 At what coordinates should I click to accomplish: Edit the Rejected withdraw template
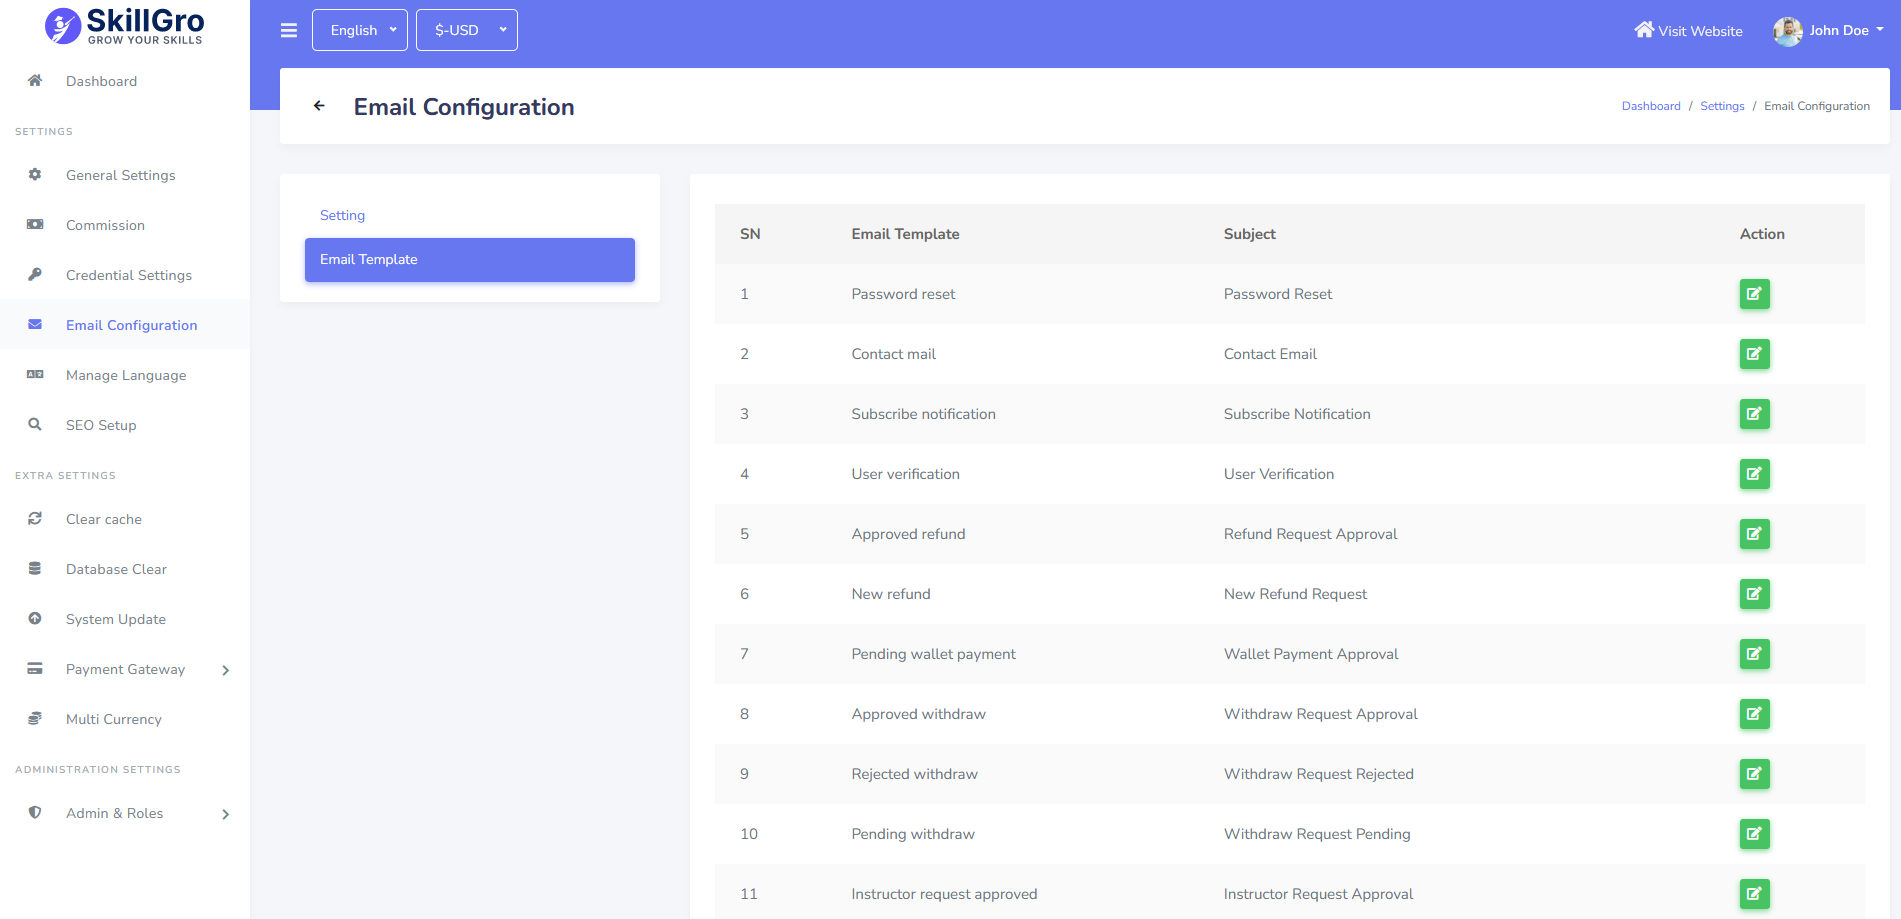(1754, 774)
